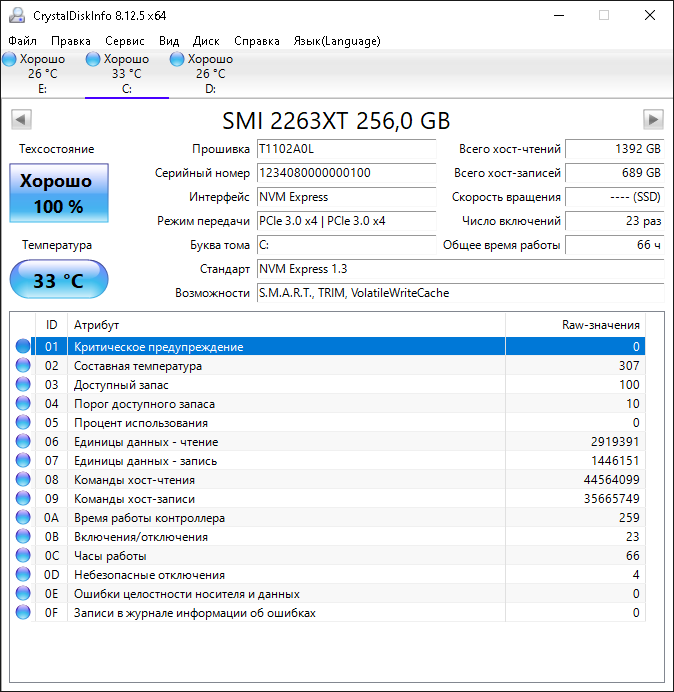Click the Интерфейс field NVM Express

[346, 197]
